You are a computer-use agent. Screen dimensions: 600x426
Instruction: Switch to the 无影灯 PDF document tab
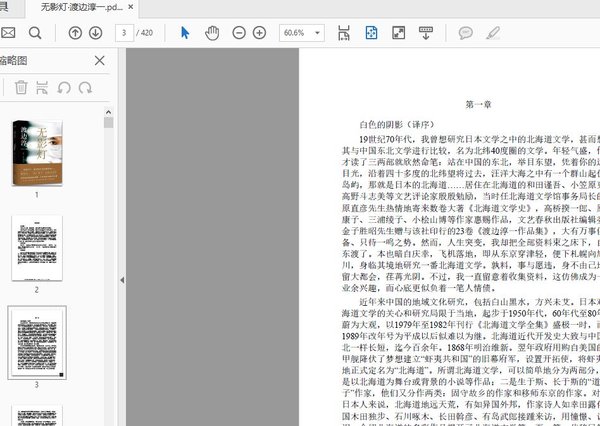coord(82,7)
